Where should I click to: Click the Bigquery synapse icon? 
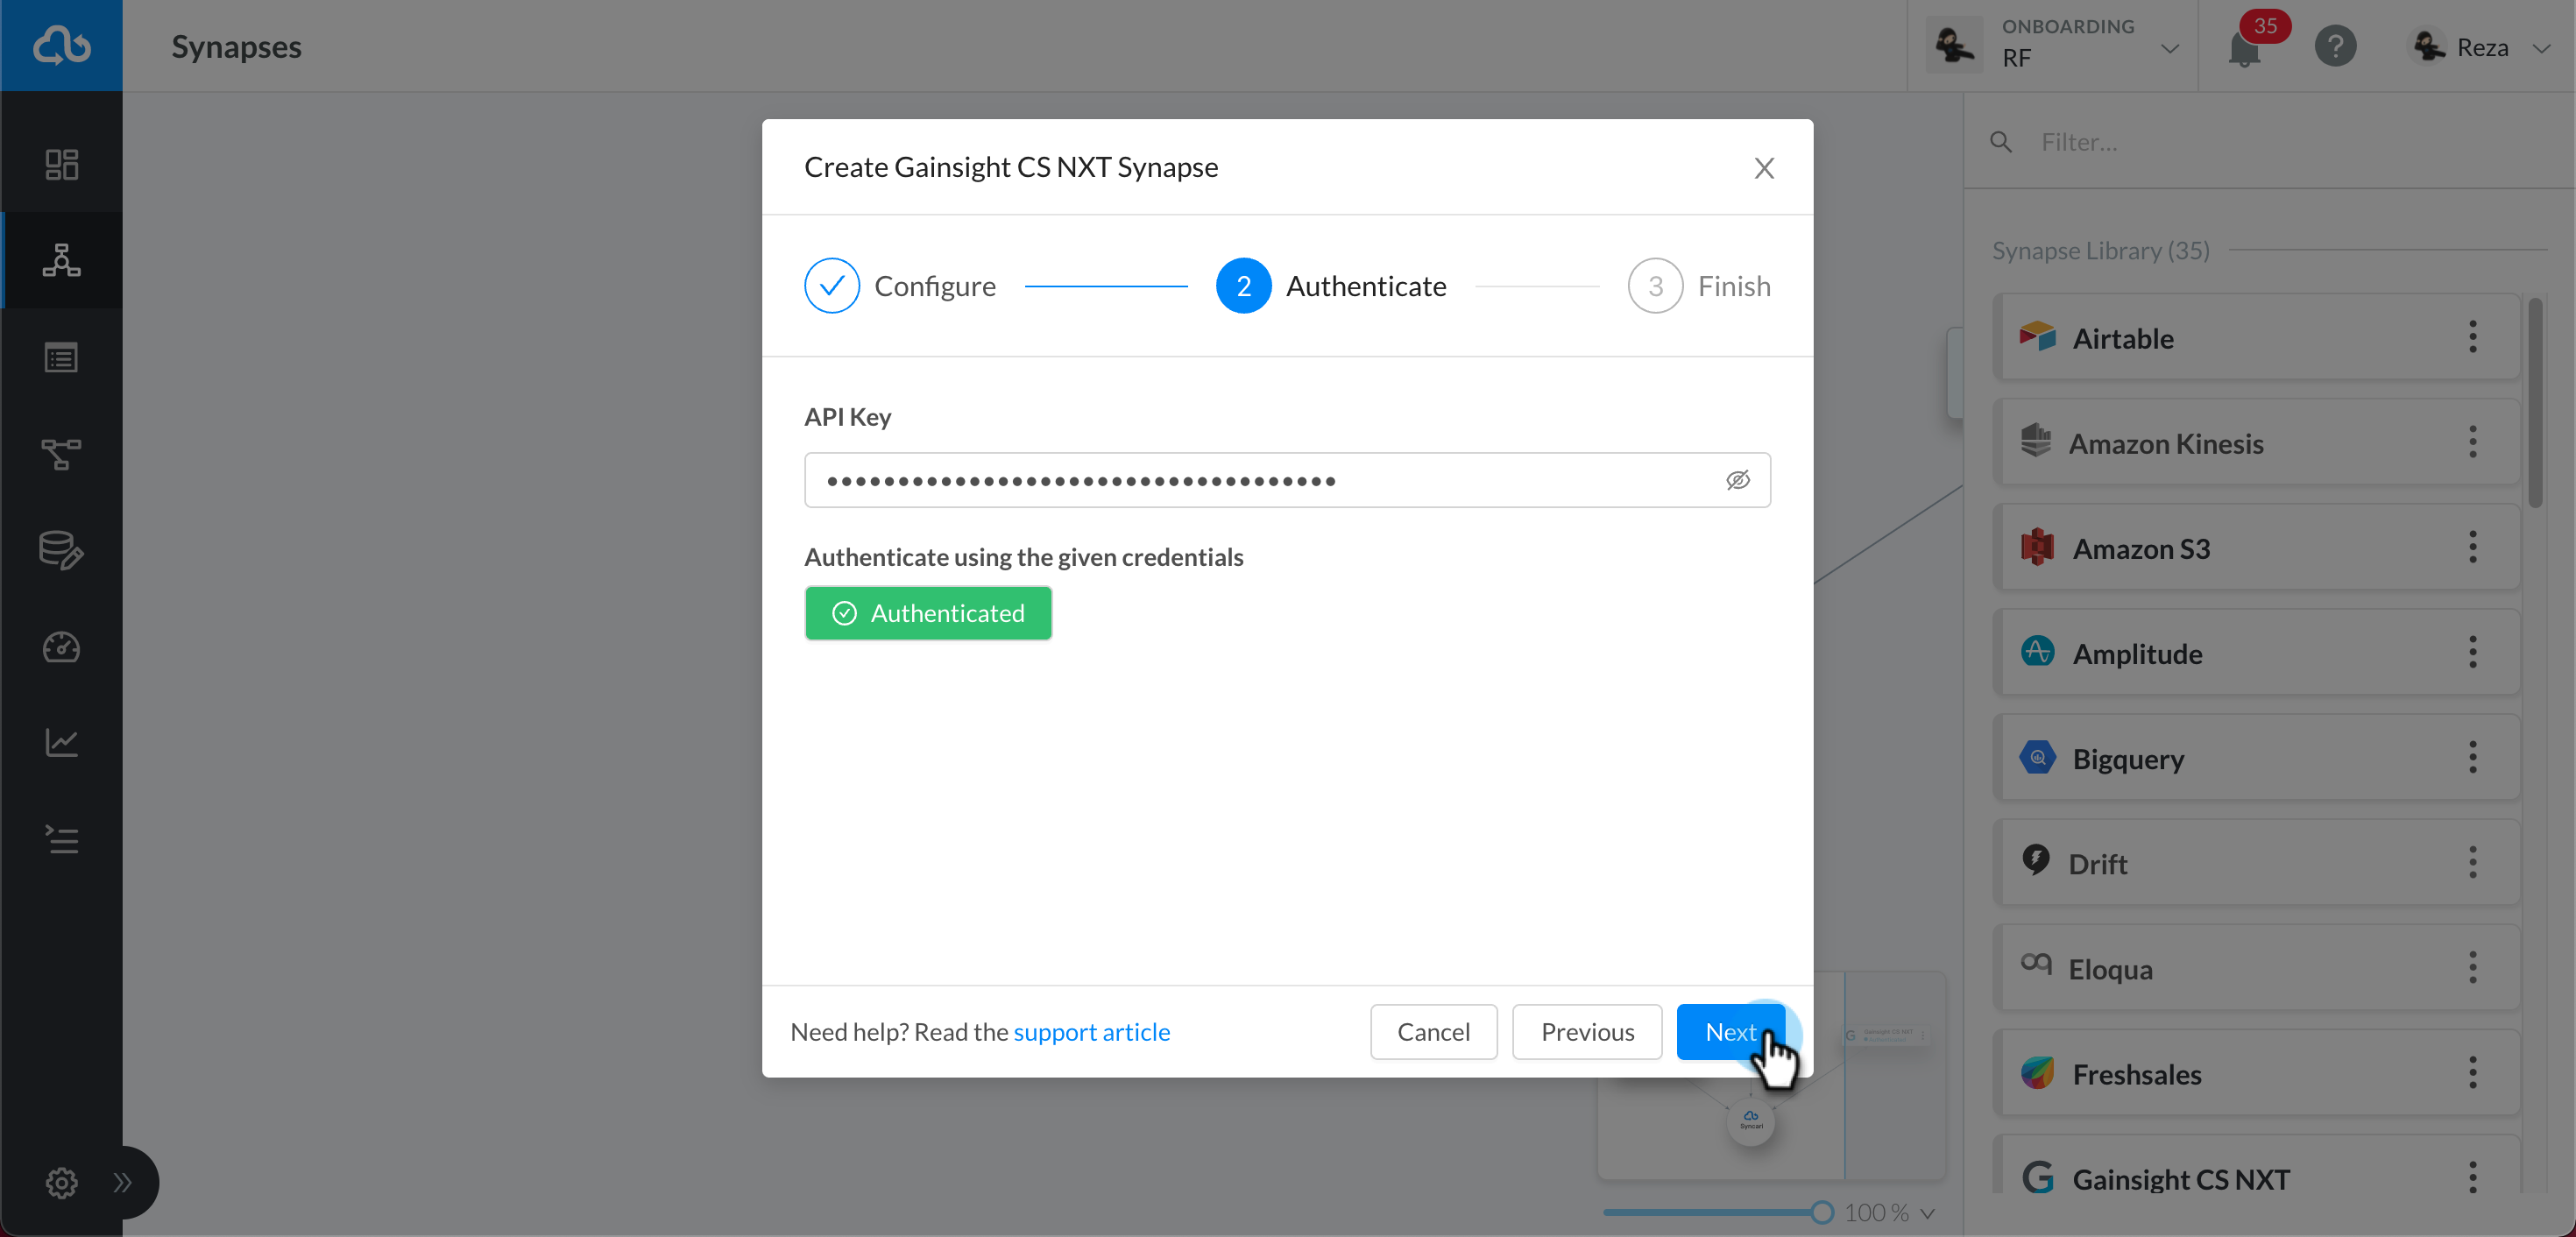point(2036,757)
